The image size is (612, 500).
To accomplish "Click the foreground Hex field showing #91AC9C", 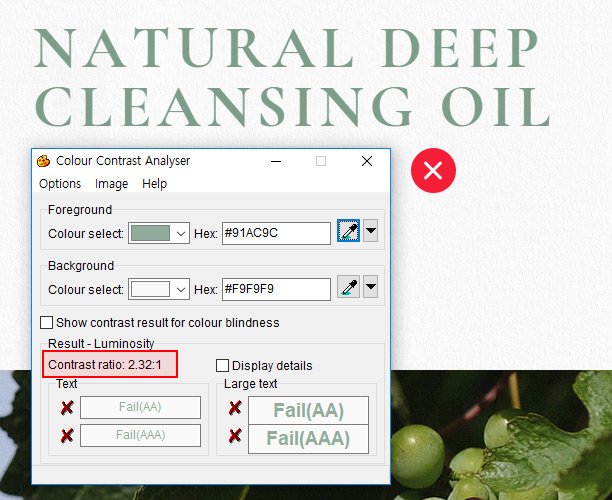I will (x=276, y=233).
